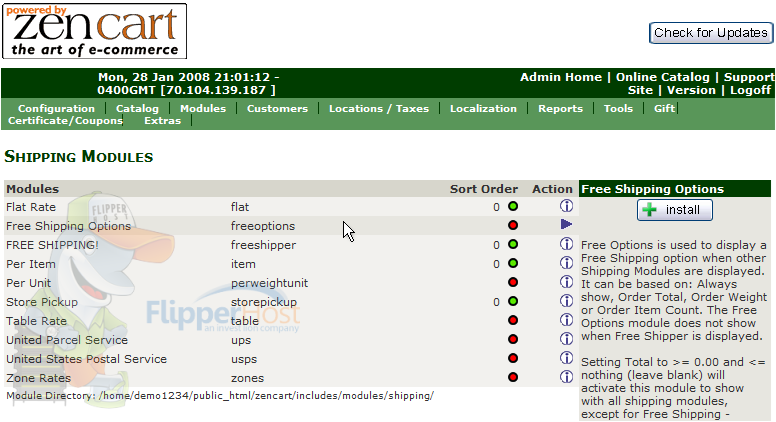Select the Free Shipping Options module name
The height and width of the screenshot is (422, 776).
(x=68, y=226)
